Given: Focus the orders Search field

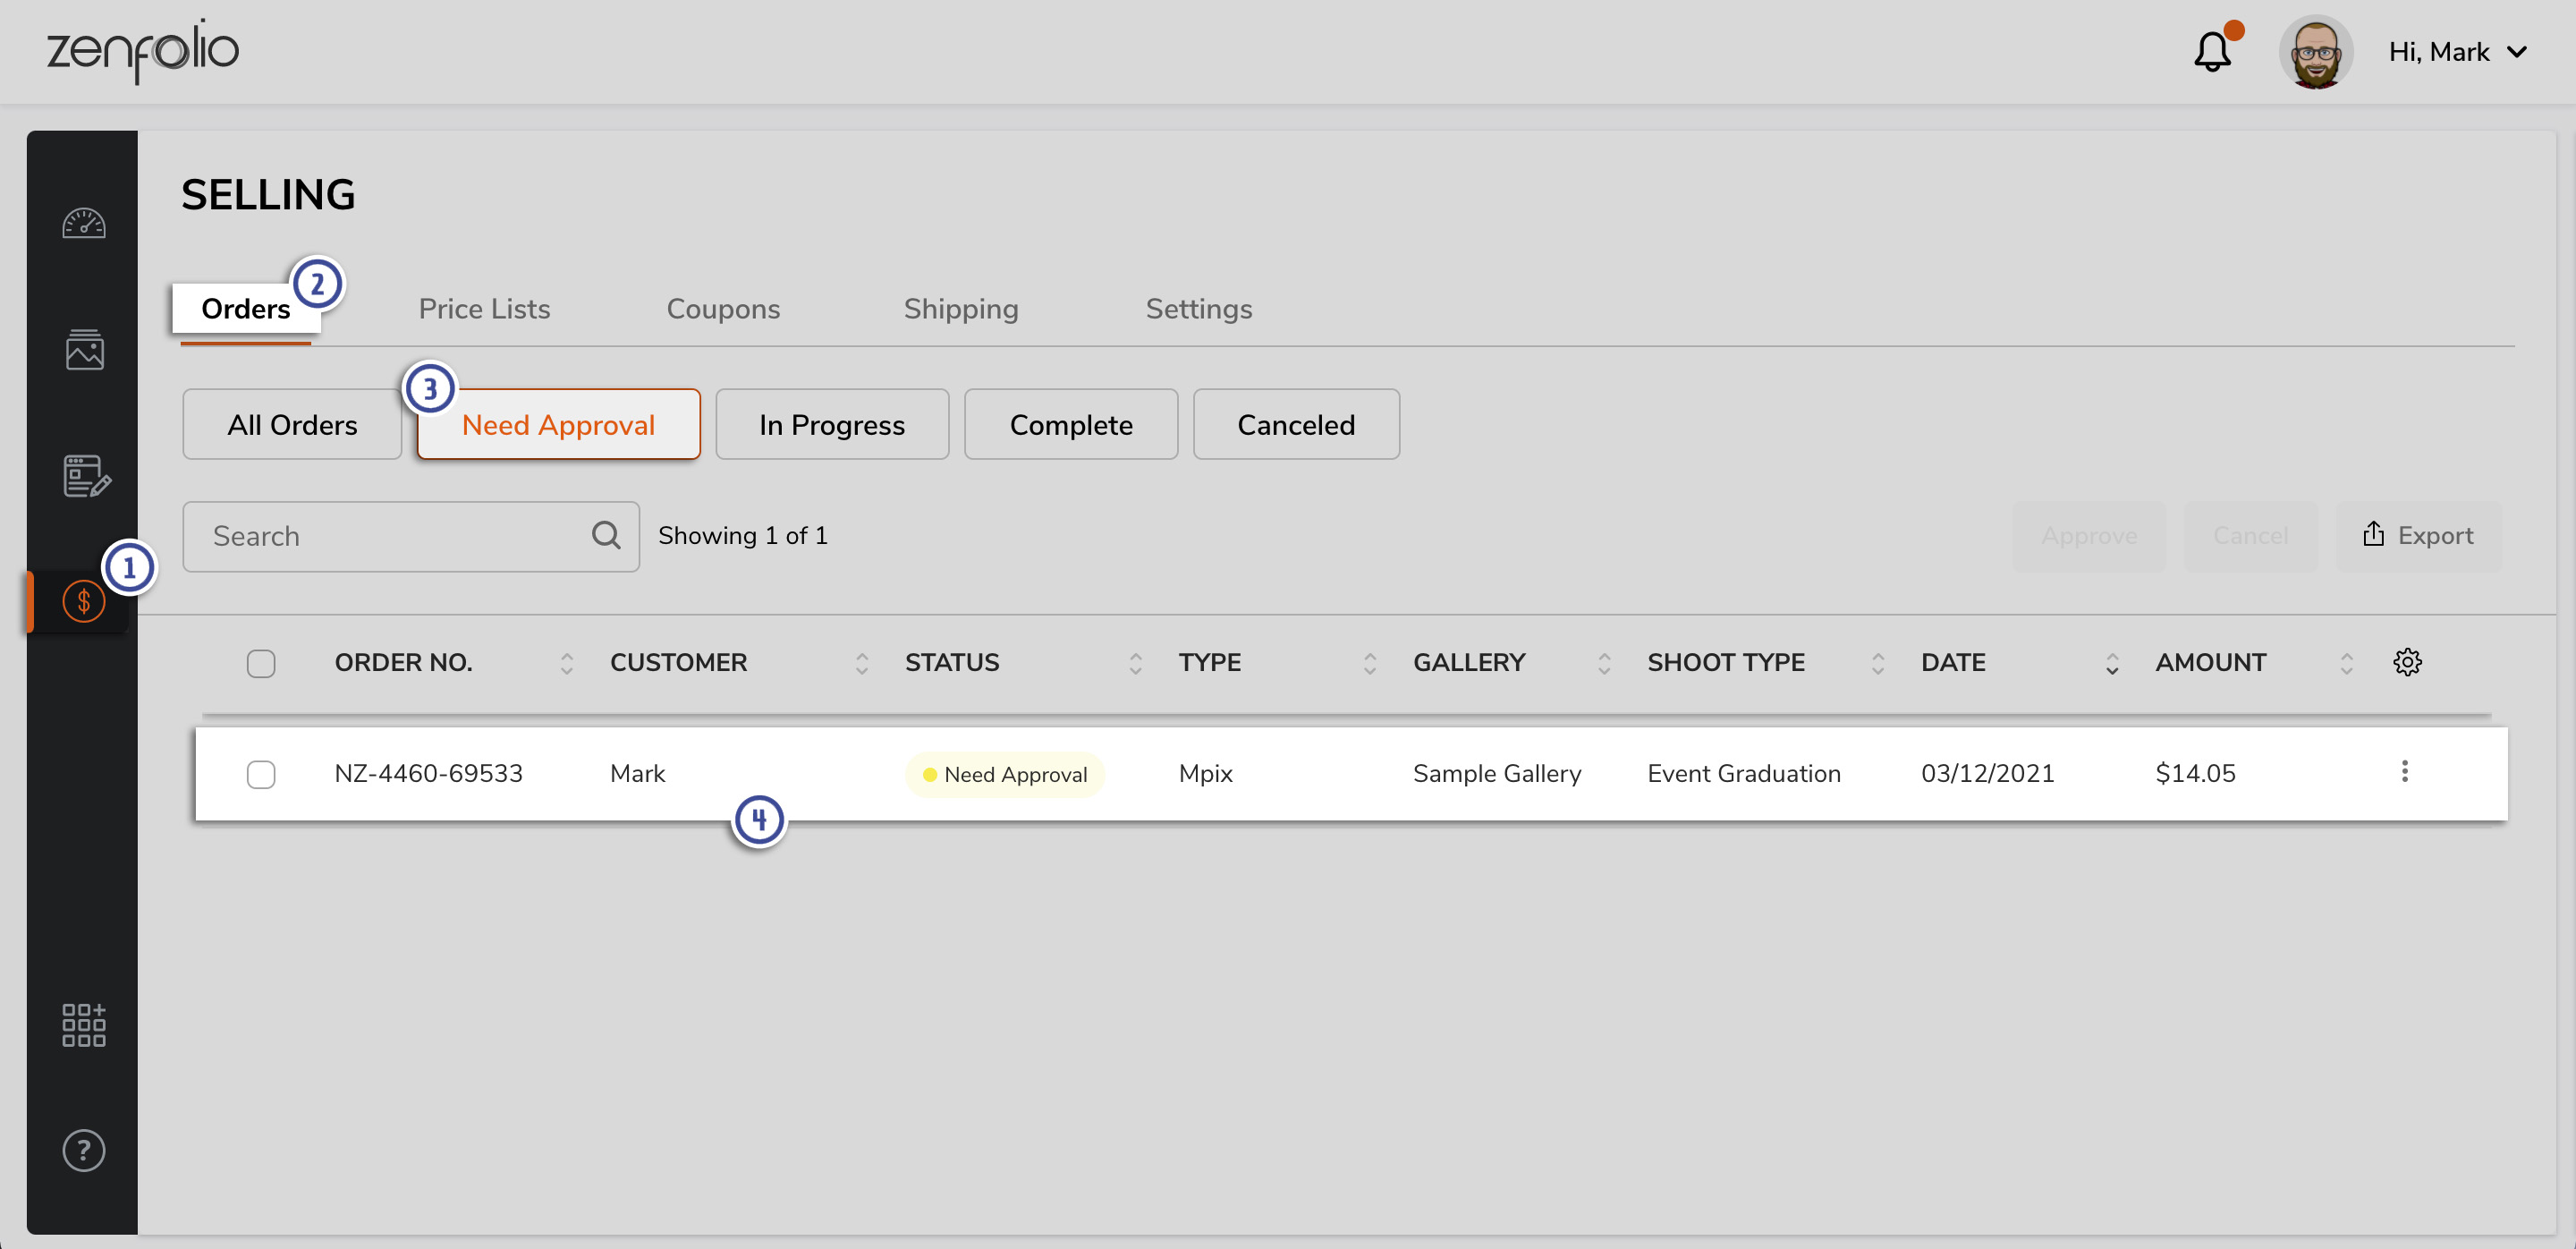Looking at the screenshot, I should 411,536.
